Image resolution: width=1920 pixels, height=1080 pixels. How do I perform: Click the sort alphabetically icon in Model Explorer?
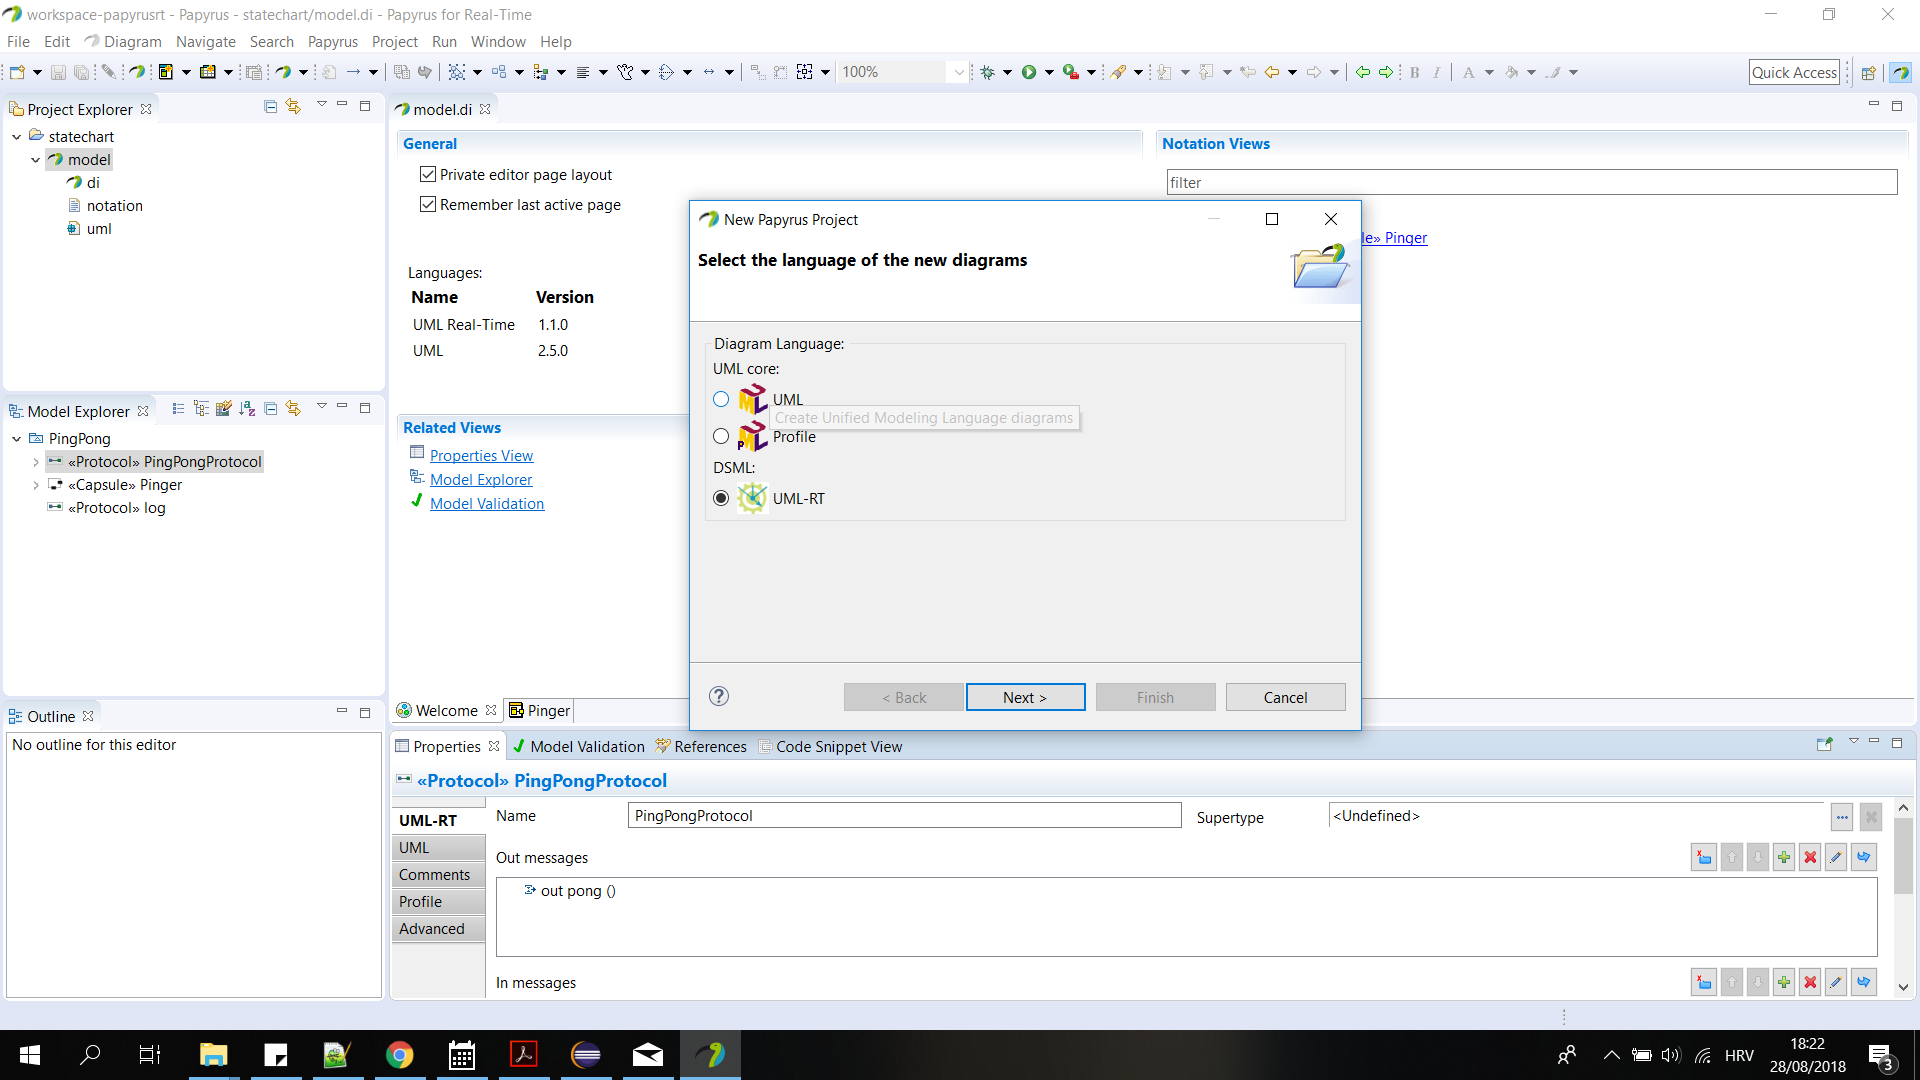point(247,408)
